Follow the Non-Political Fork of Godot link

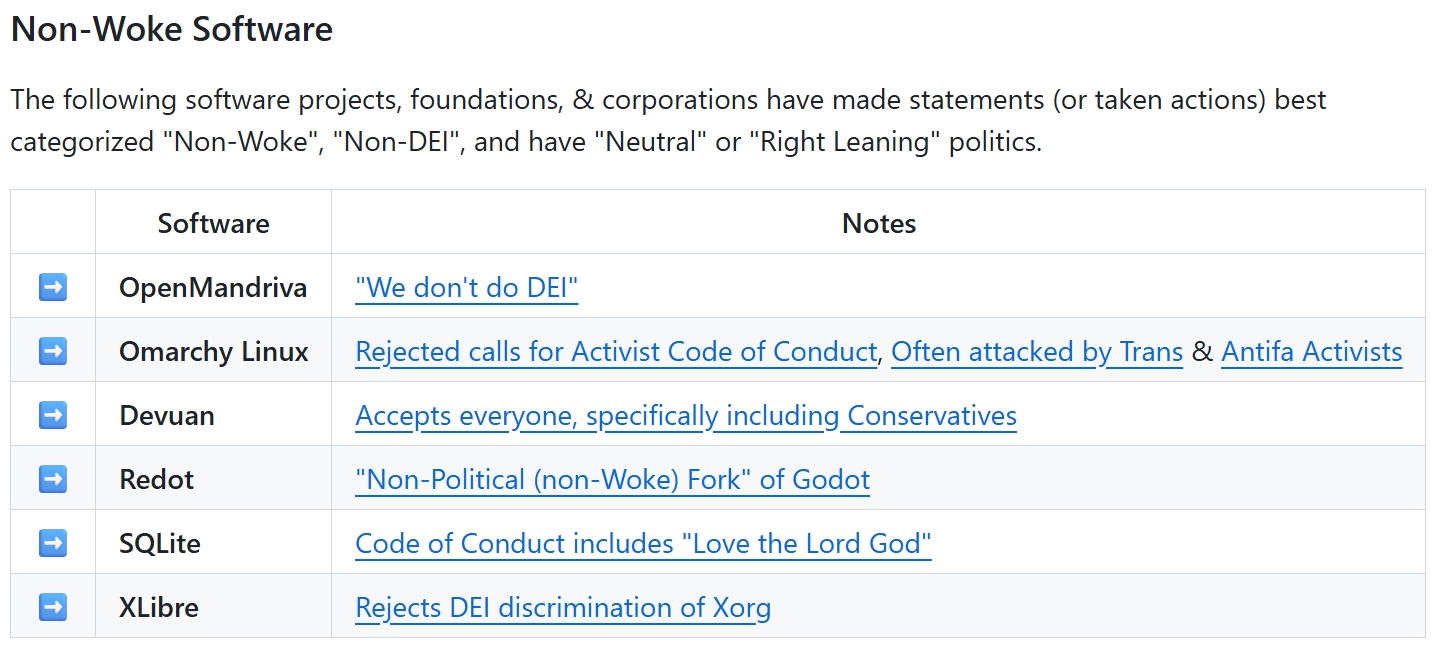coord(612,480)
